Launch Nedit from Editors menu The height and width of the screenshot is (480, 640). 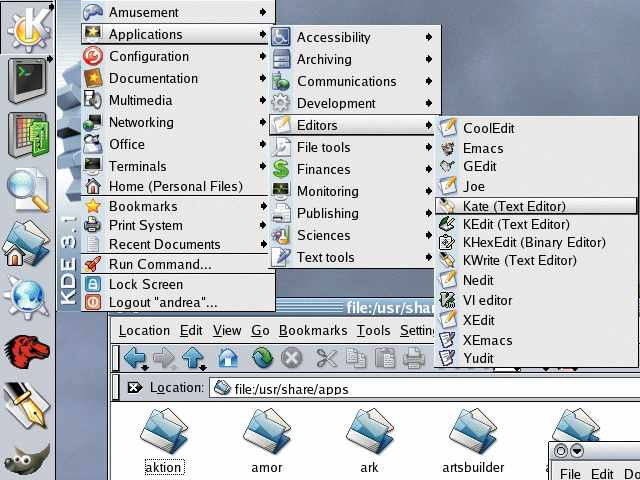(536, 280)
